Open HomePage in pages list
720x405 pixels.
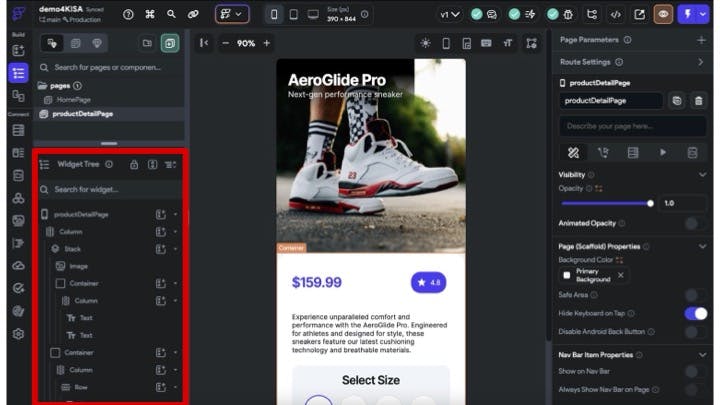(73, 100)
